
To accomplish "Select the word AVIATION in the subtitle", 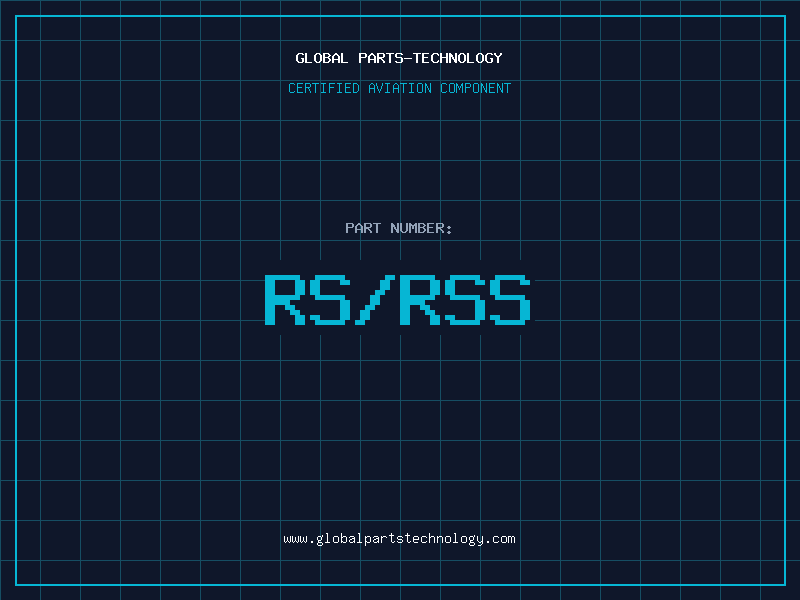I will click(399, 89).
